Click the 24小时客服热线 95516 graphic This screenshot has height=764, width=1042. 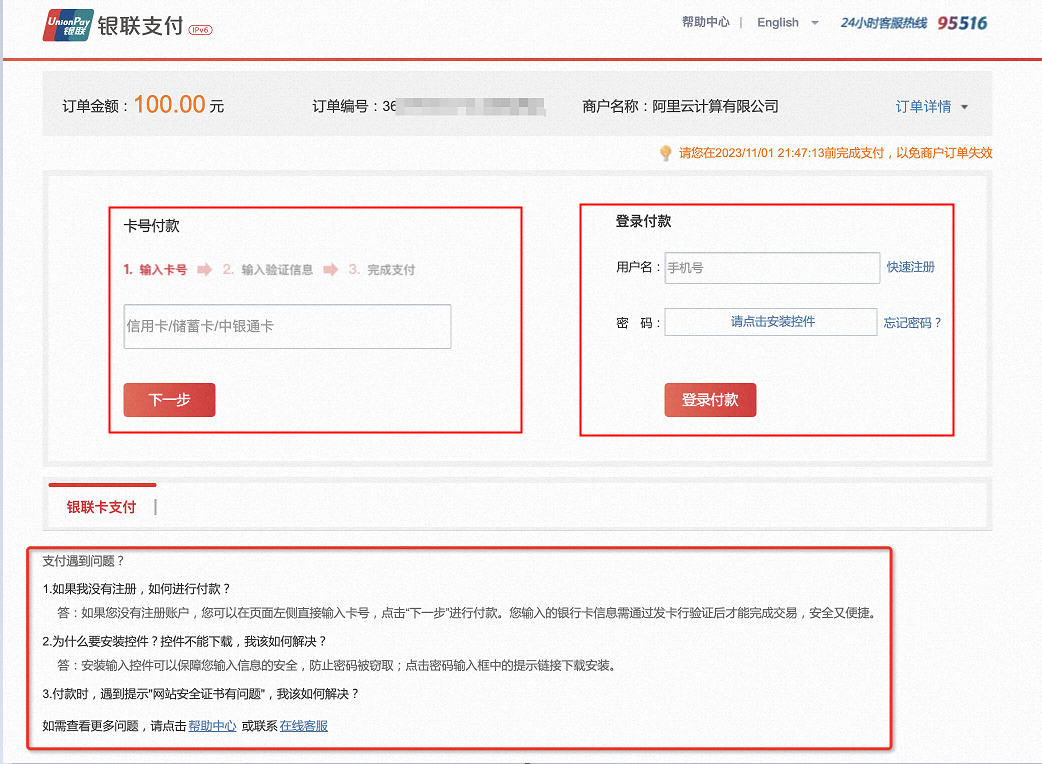pyautogui.click(x=913, y=23)
